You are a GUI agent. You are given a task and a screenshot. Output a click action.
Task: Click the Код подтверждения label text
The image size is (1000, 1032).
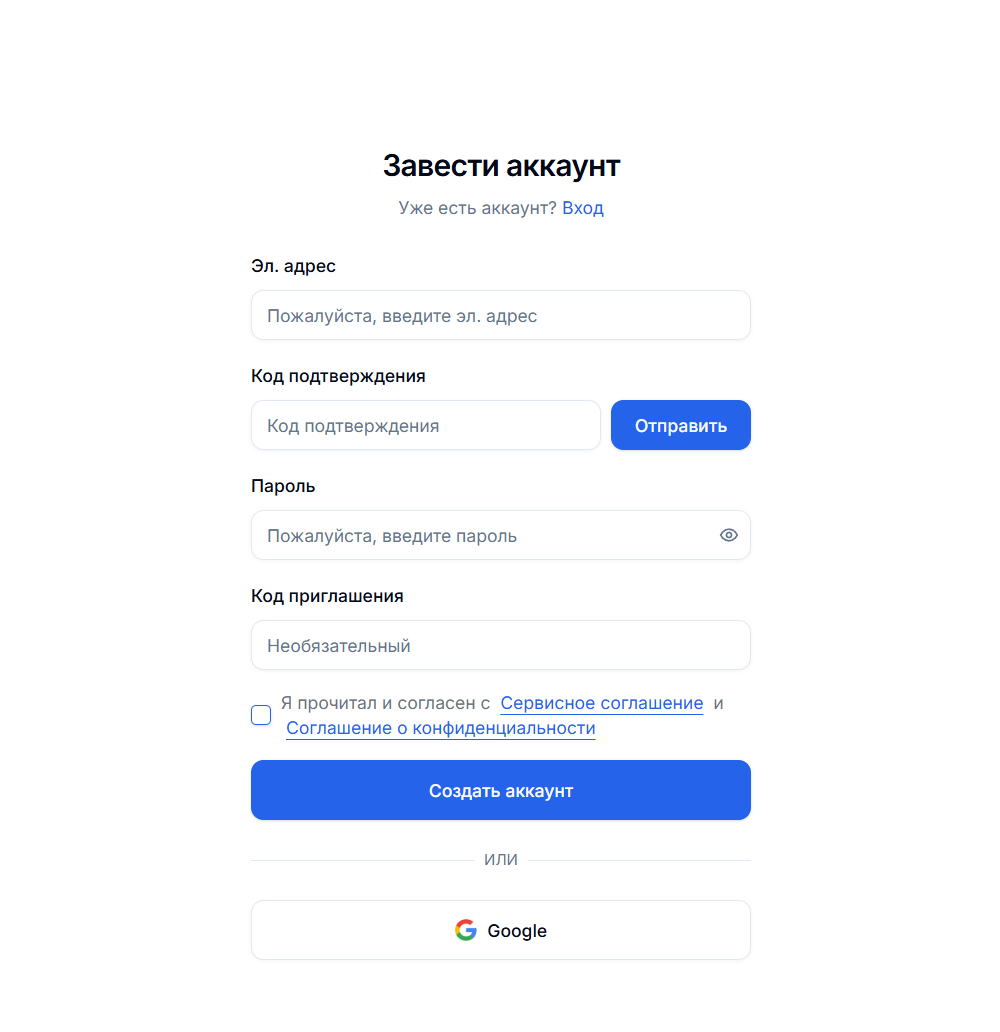338,376
